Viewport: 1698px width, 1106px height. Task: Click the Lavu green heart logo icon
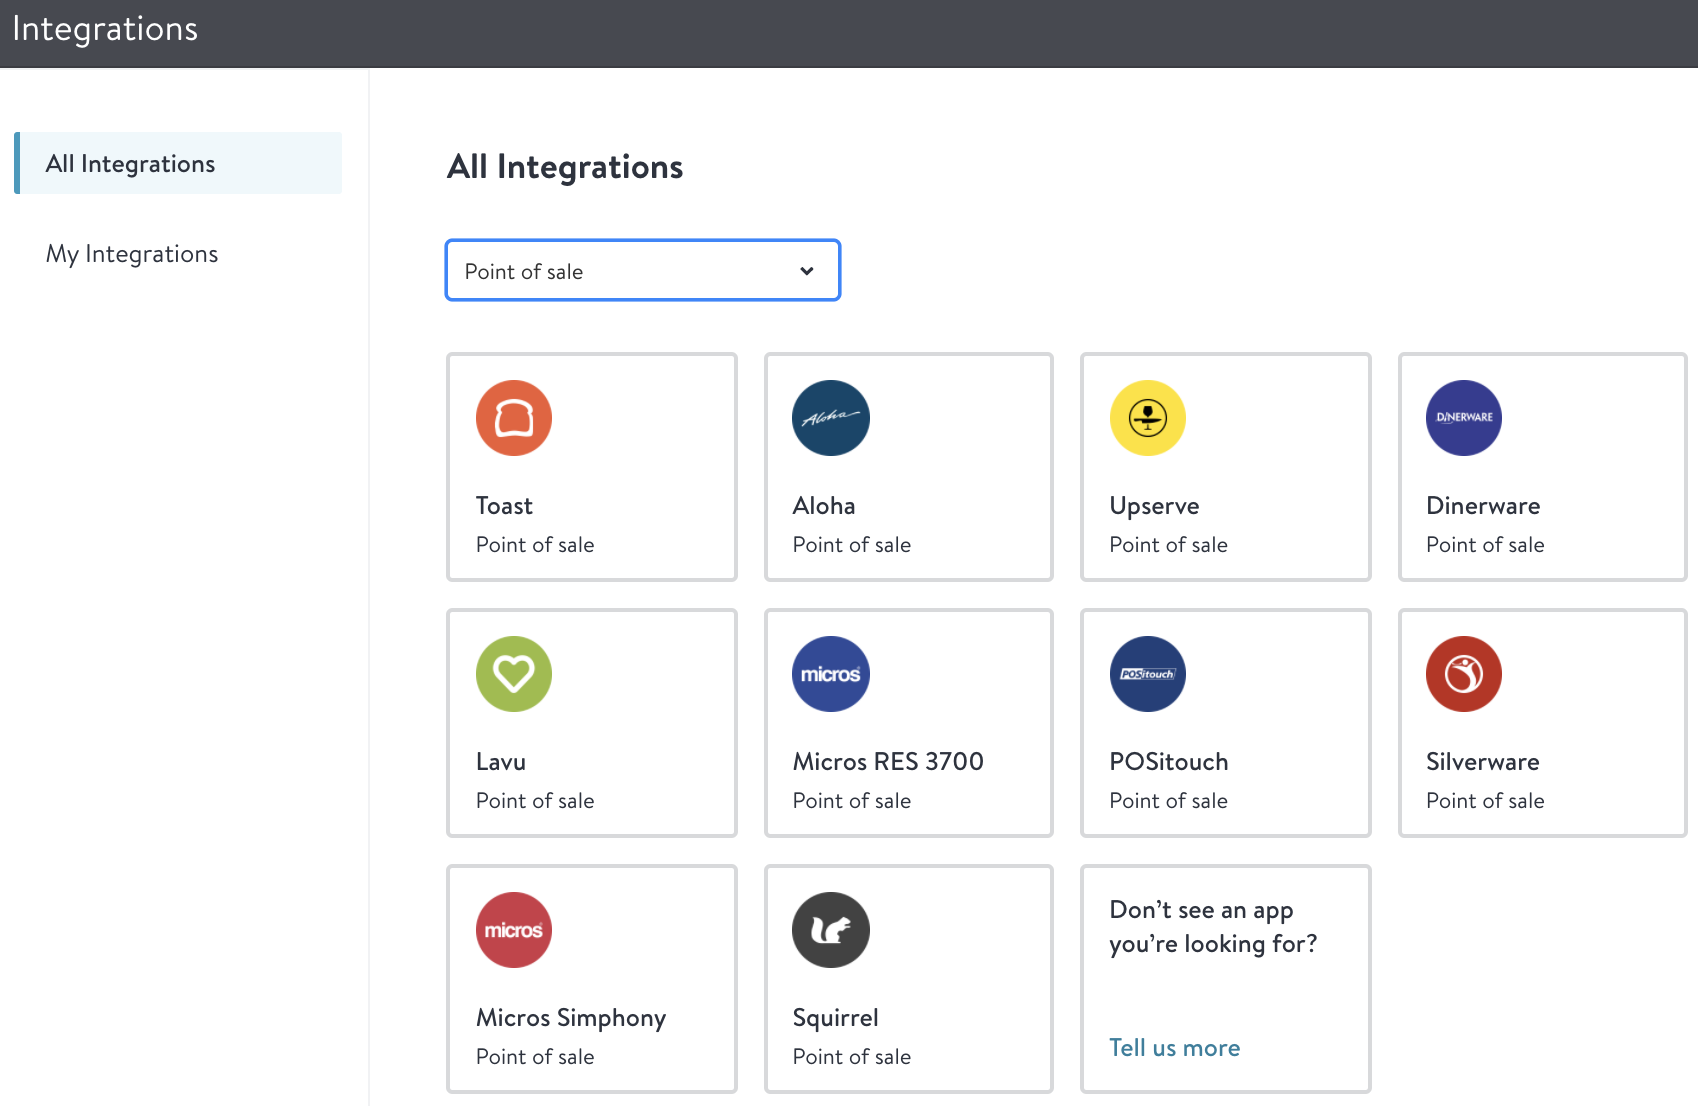(x=514, y=674)
